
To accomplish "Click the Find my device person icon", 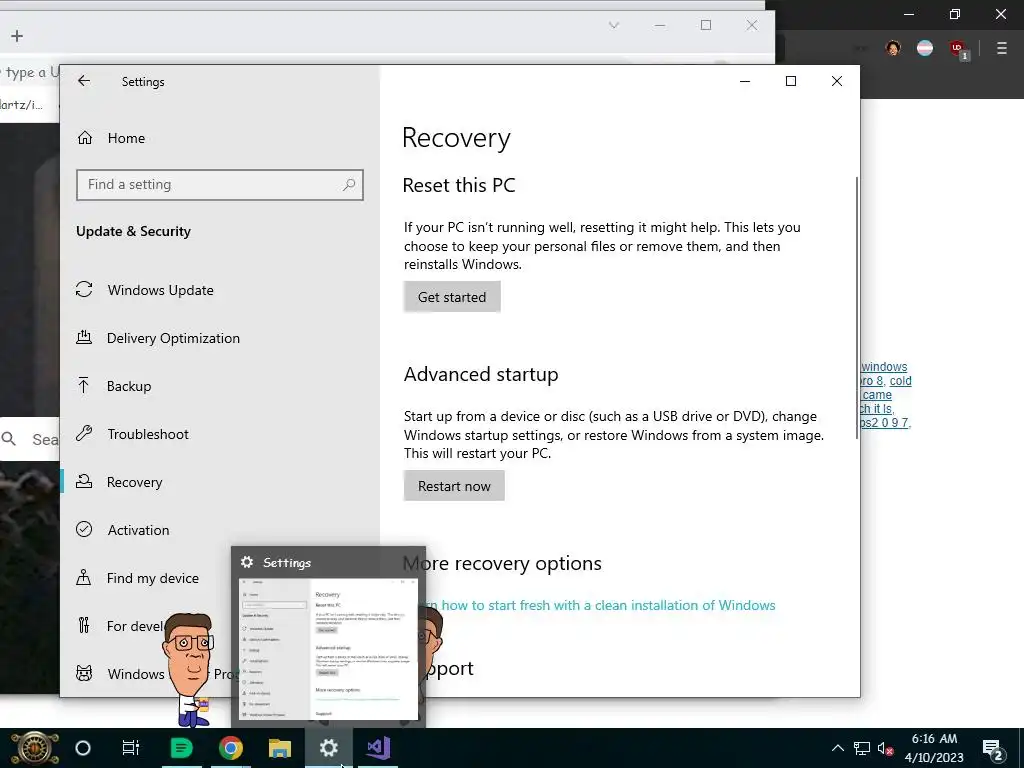I will coord(84,577).
